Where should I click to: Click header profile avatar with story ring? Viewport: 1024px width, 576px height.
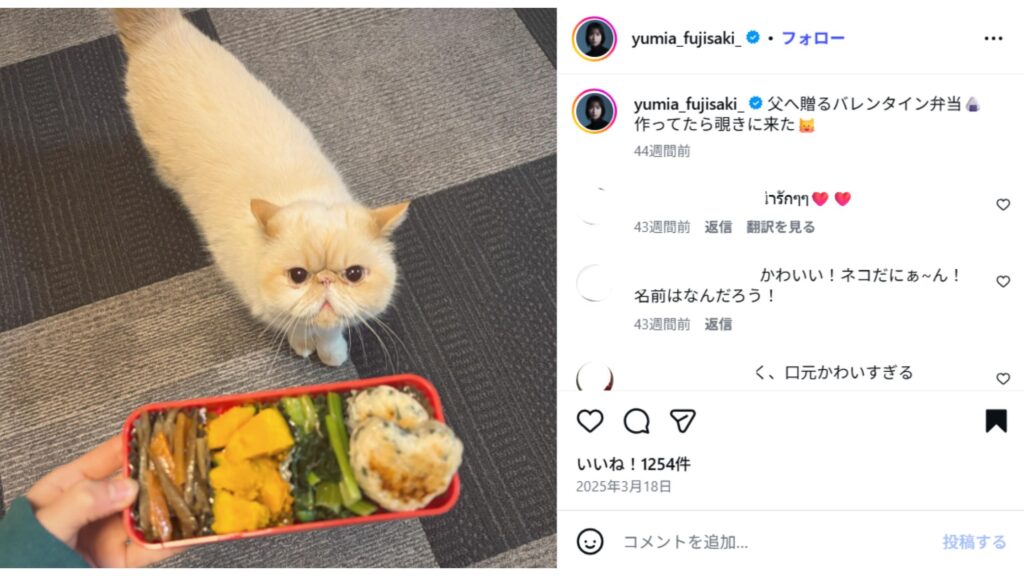tap(594, 39)
